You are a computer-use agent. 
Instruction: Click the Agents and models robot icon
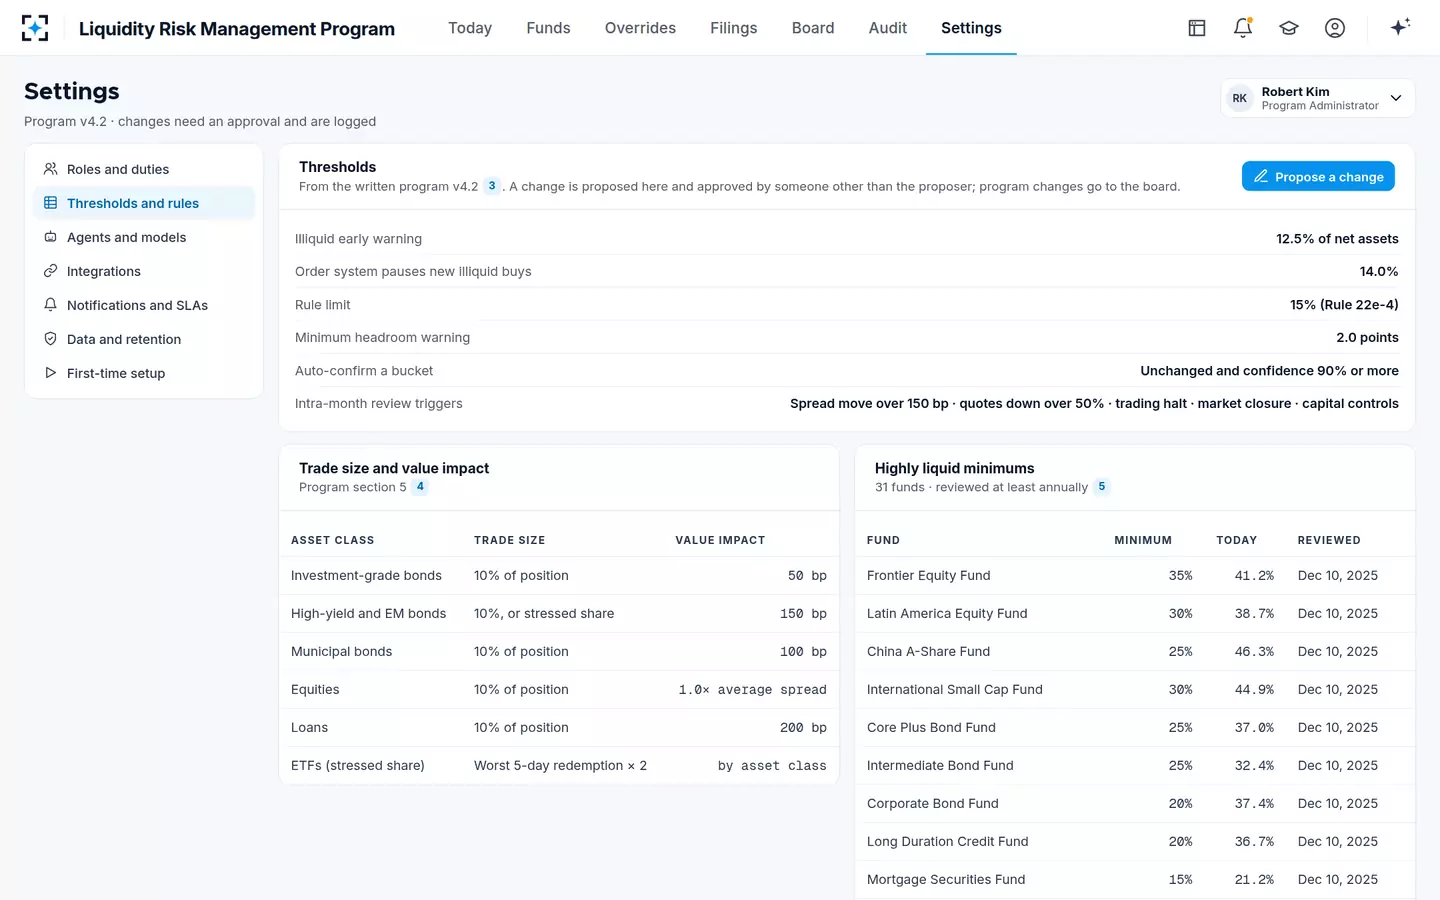coord(50,237)
